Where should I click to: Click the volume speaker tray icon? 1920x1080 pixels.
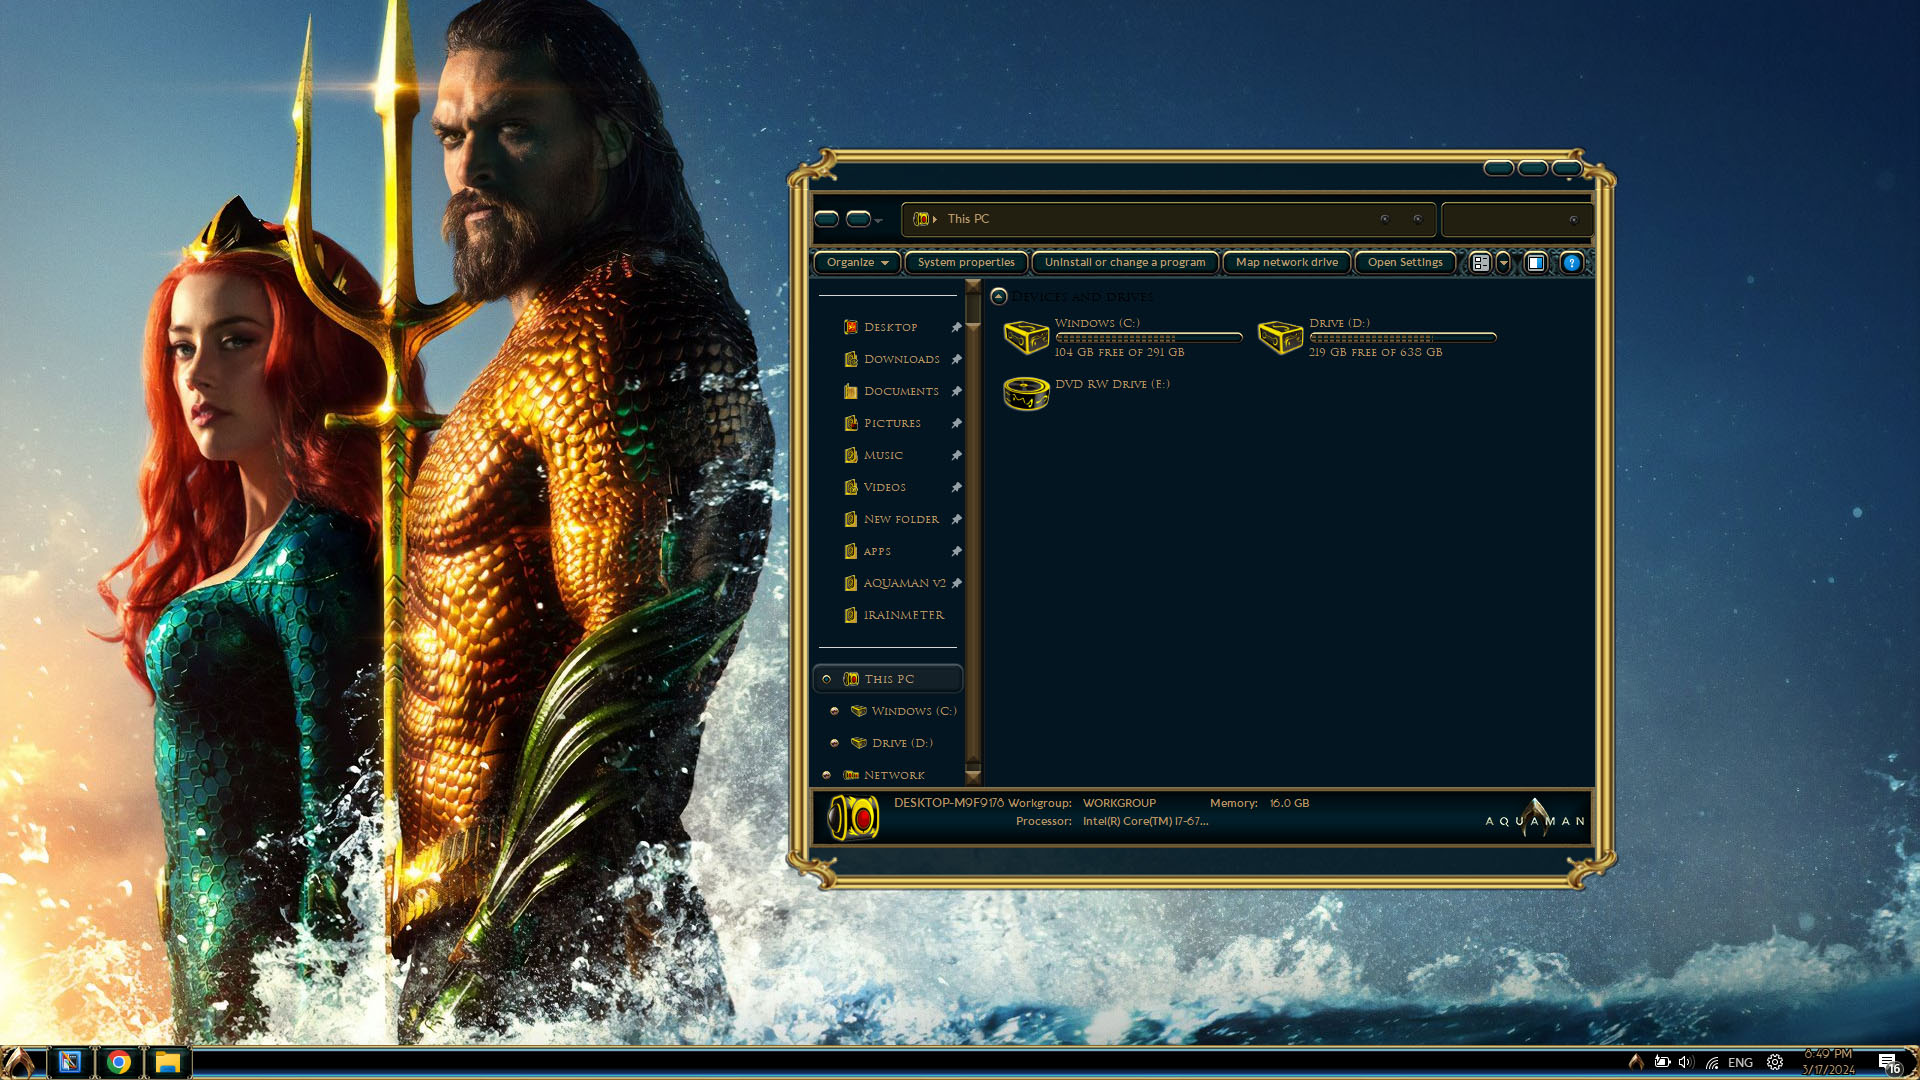tap(1686, 1062)
